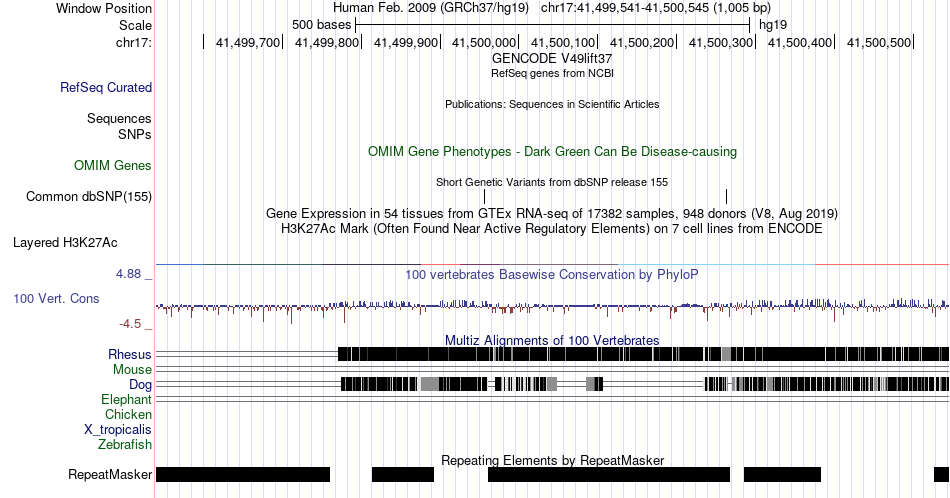950x498 pixels.
Task: Click the RepeatMasker track label
Action: click(110, 474)
